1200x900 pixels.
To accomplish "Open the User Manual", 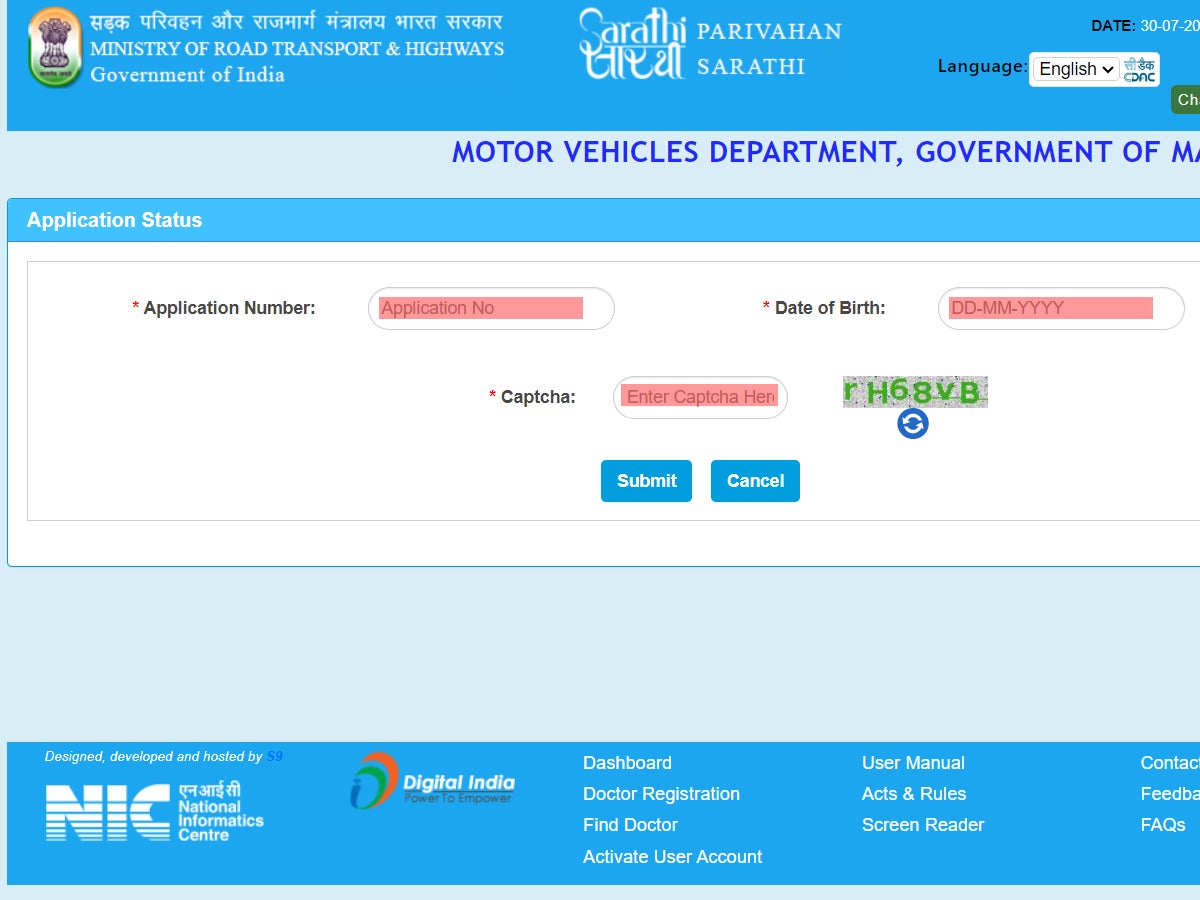I will pyautogui.click(x=912, y=763).
